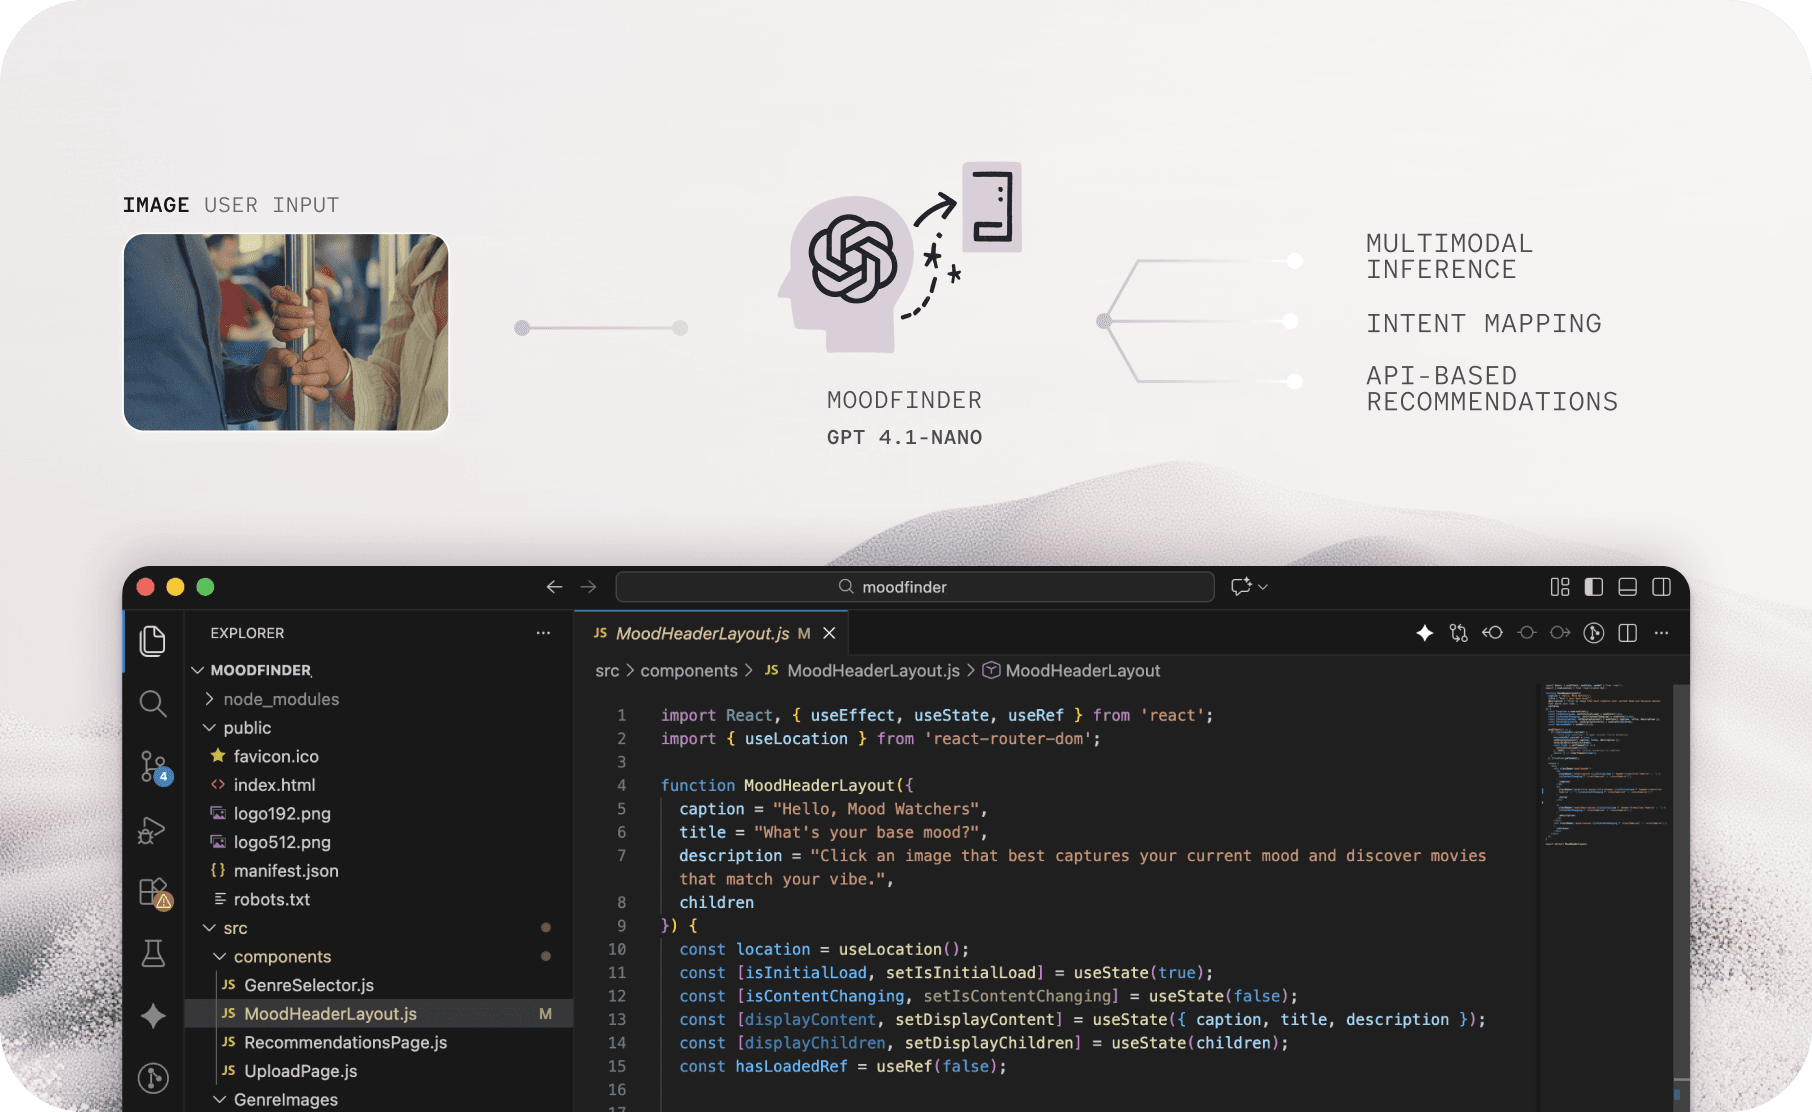
Task: Click src in the breadcrumb
Action: (607, 671)
